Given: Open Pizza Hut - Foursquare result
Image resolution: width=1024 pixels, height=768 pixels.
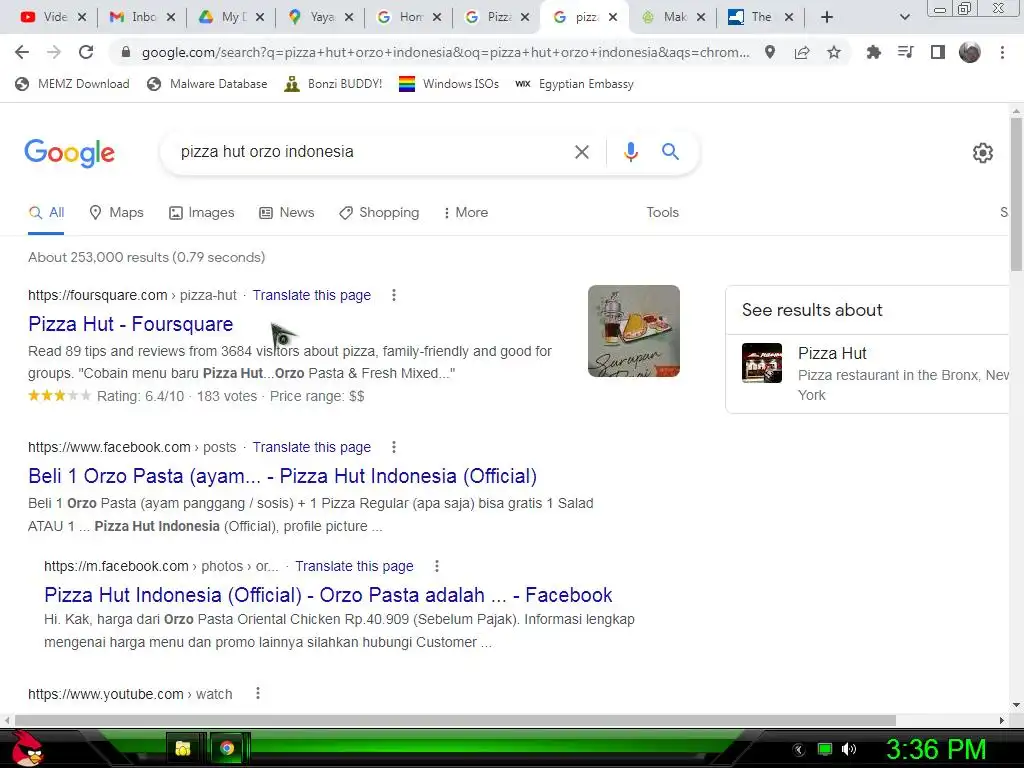Looking at the screenshot, I should coord(131,324).
